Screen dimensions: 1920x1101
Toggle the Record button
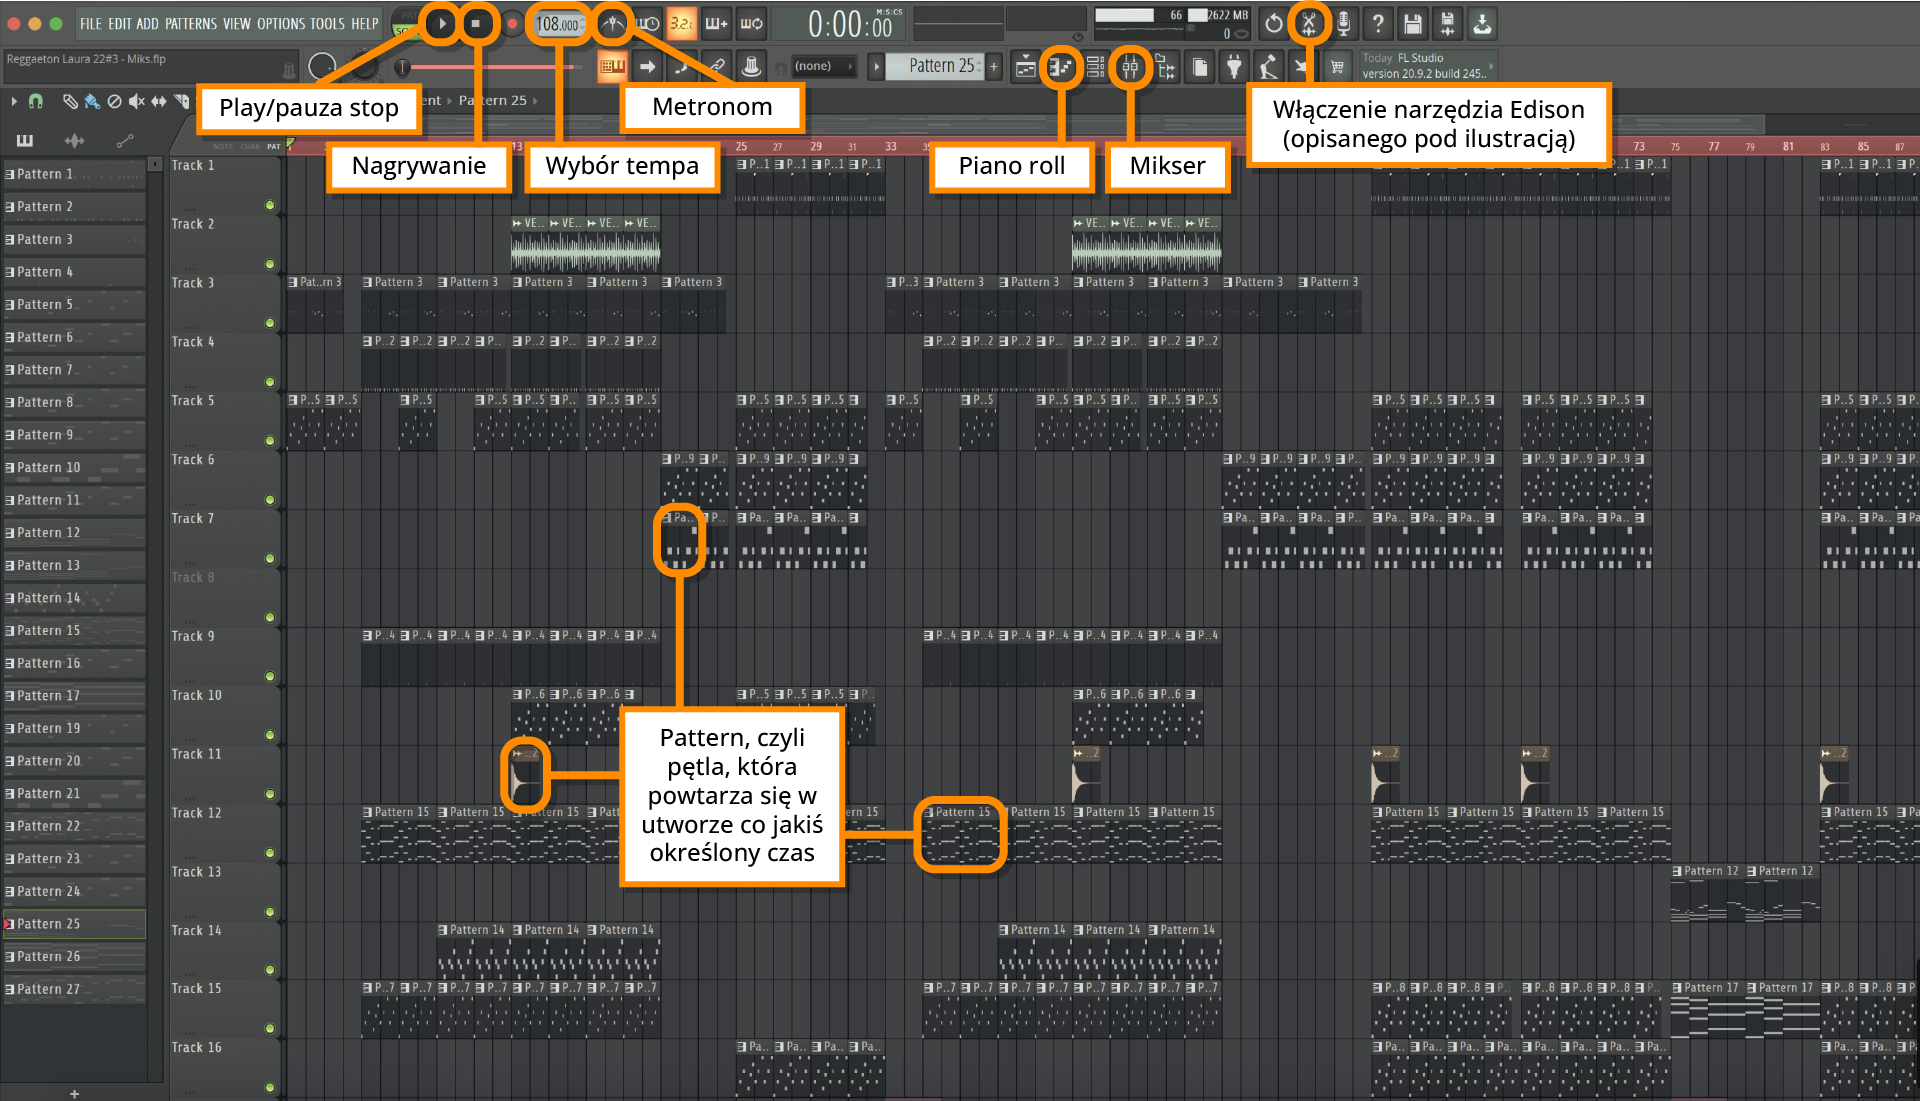coord(512,23)
